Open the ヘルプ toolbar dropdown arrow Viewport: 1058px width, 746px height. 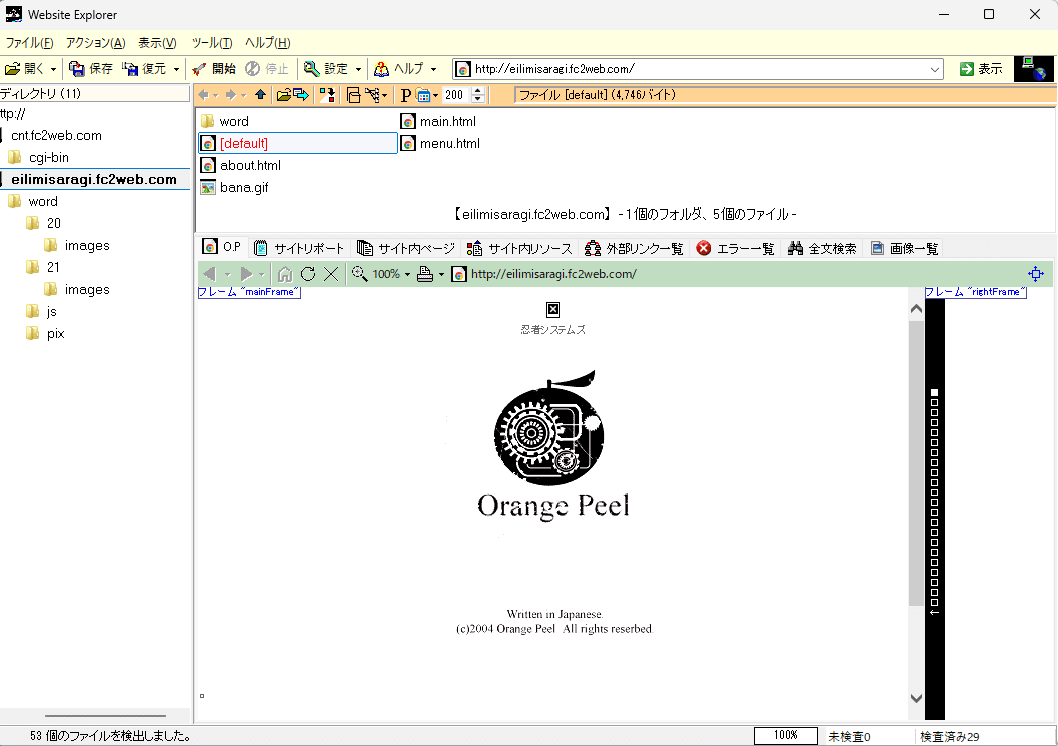433,69
